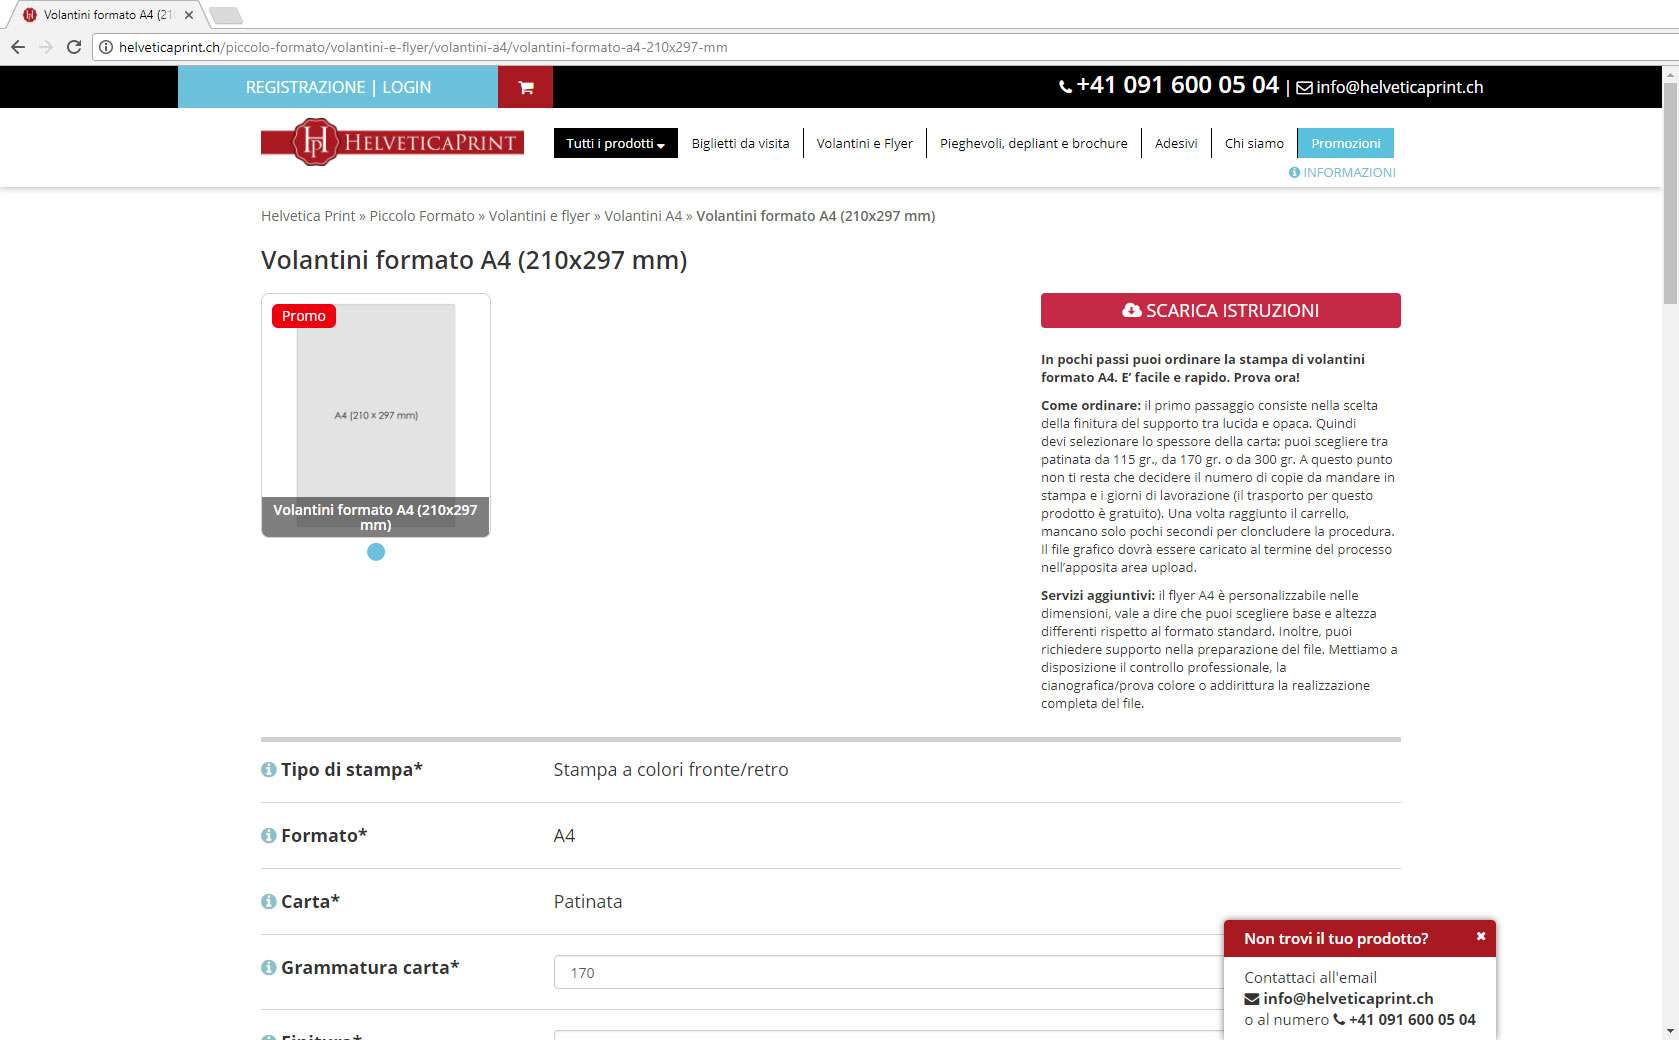This screenshot has width=1679, height=1040.
Task: Click the 'Patinata' carta value
Action: [x=588, y=902]
